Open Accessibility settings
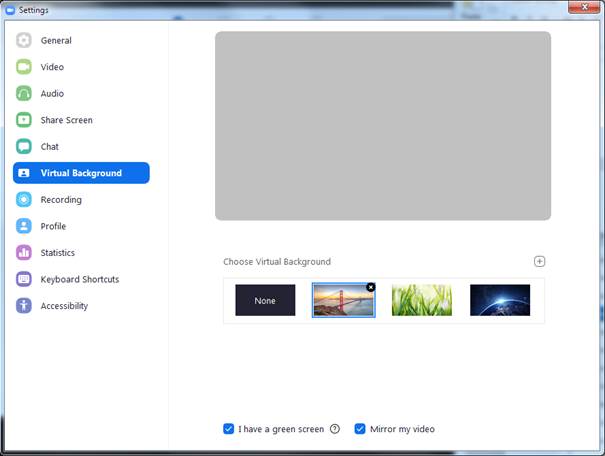Screen dimensions: 605x456 click(64, 306)
